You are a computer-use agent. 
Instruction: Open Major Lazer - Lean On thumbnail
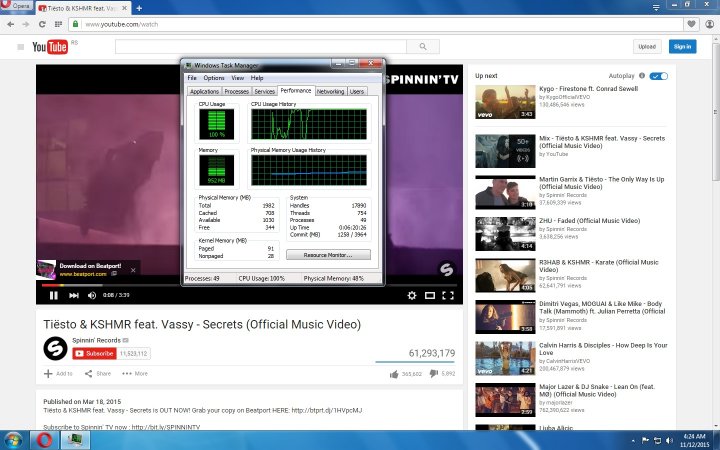(505, 400)
